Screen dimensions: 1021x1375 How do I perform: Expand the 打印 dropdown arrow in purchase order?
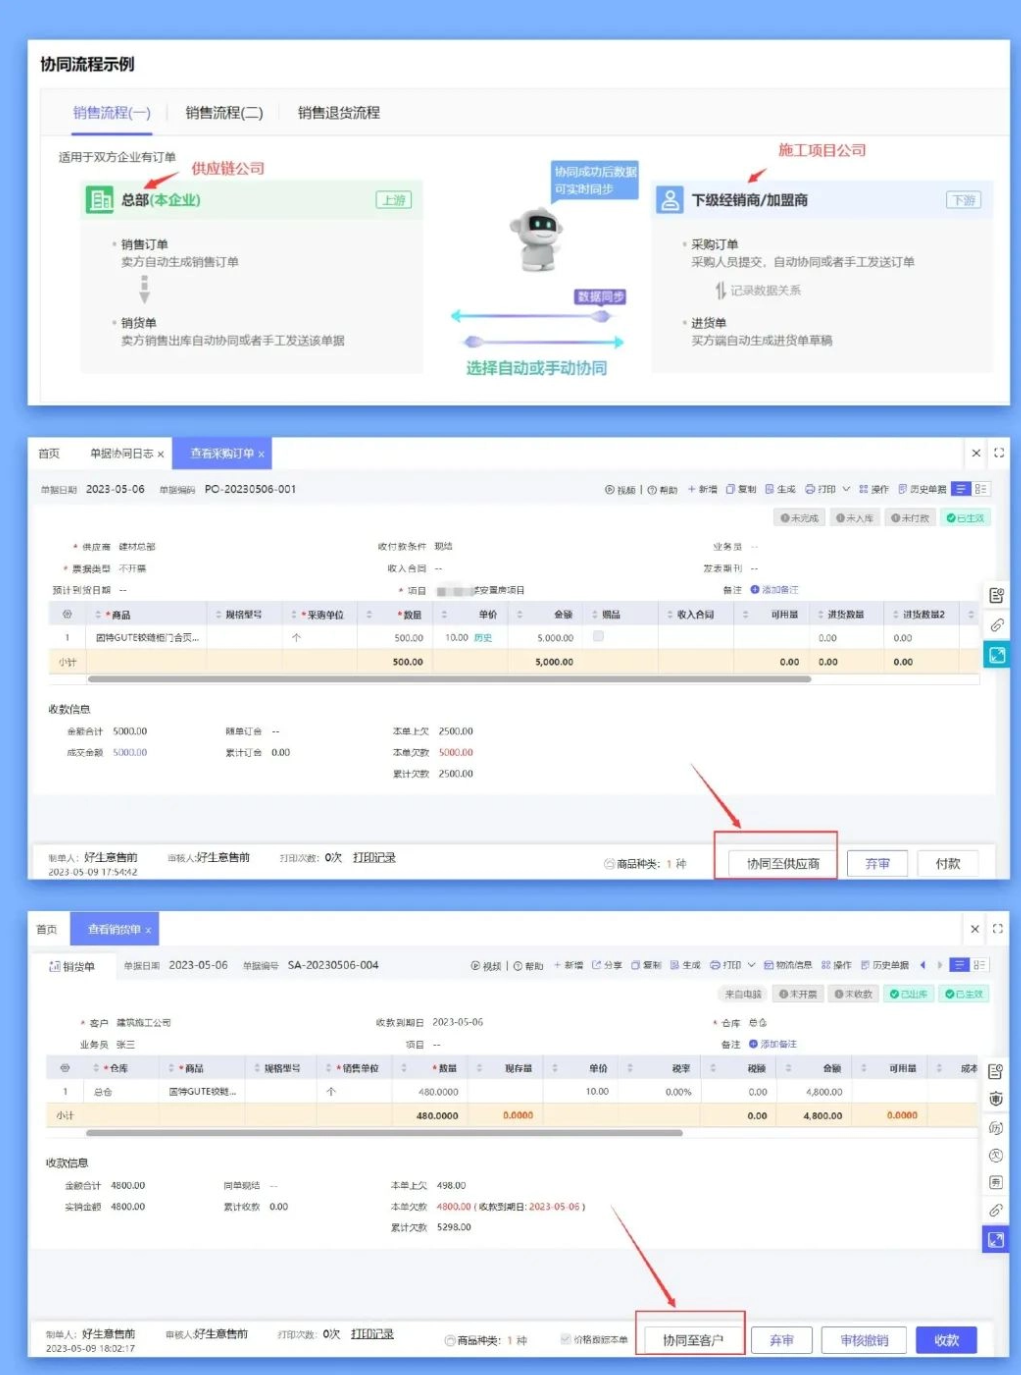pos(846,490)
